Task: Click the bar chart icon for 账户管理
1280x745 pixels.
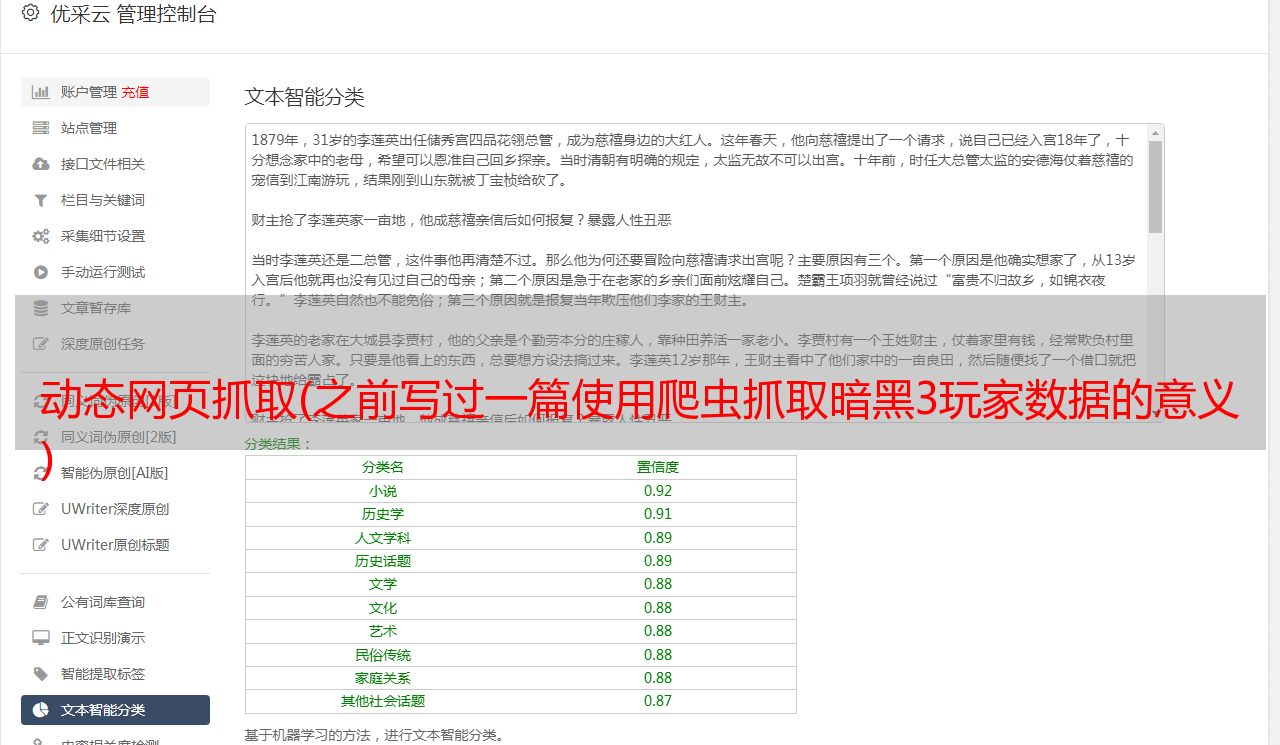Action: pyautogui.click(x=41, y=92)
